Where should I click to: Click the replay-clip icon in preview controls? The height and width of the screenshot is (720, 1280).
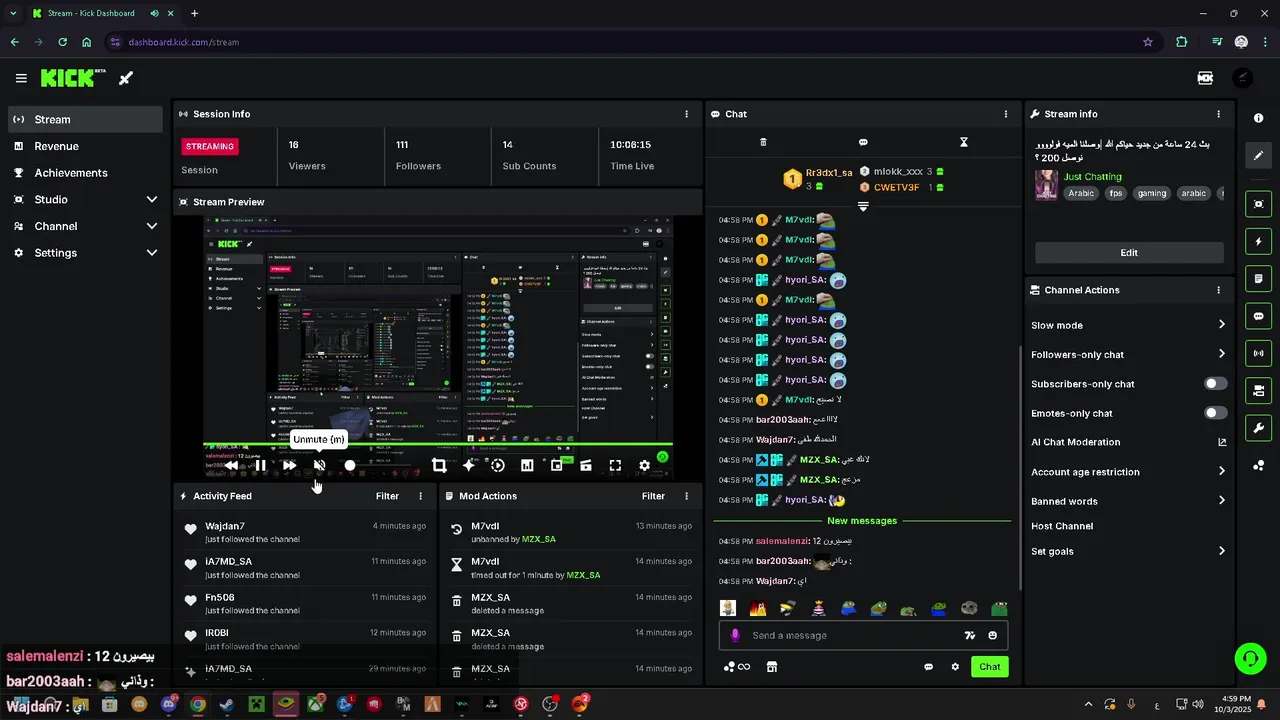[497, 465]
